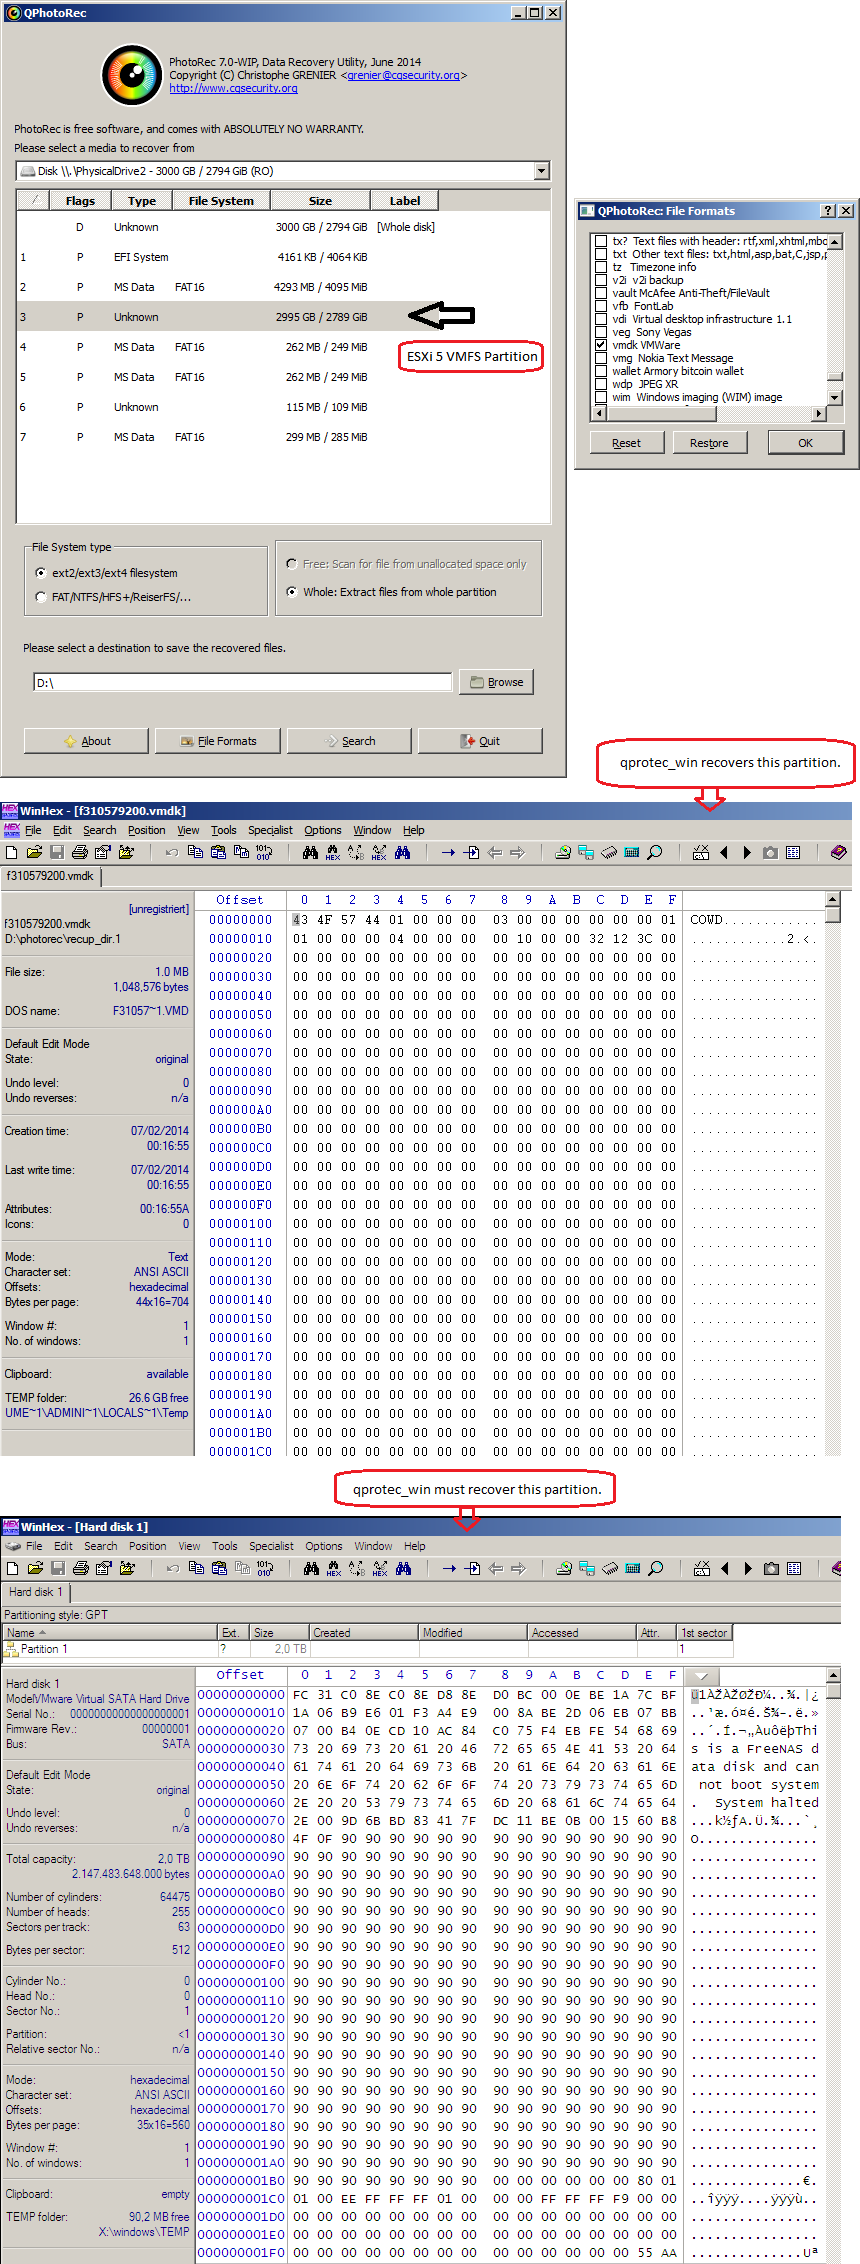
Task: Enable the txt Other text files format
Action: 600,254
